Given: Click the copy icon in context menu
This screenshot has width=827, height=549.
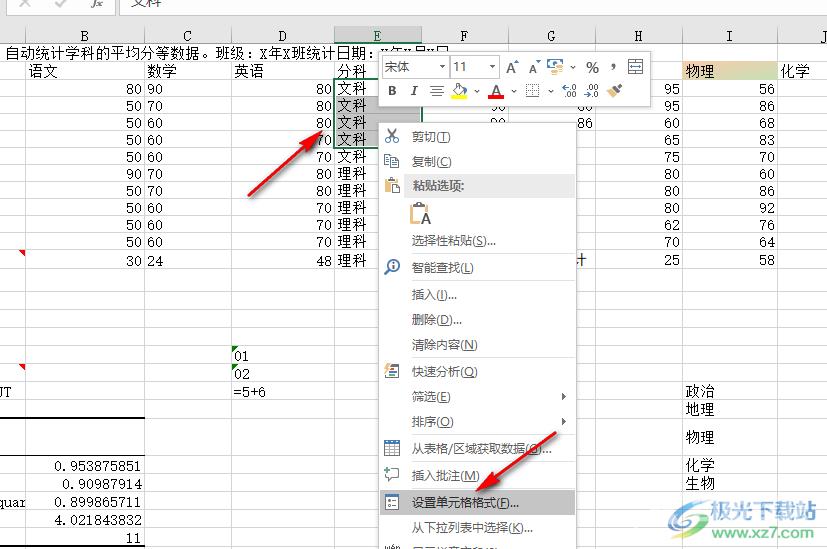Looking at the screenshot, I should [392, 161].
